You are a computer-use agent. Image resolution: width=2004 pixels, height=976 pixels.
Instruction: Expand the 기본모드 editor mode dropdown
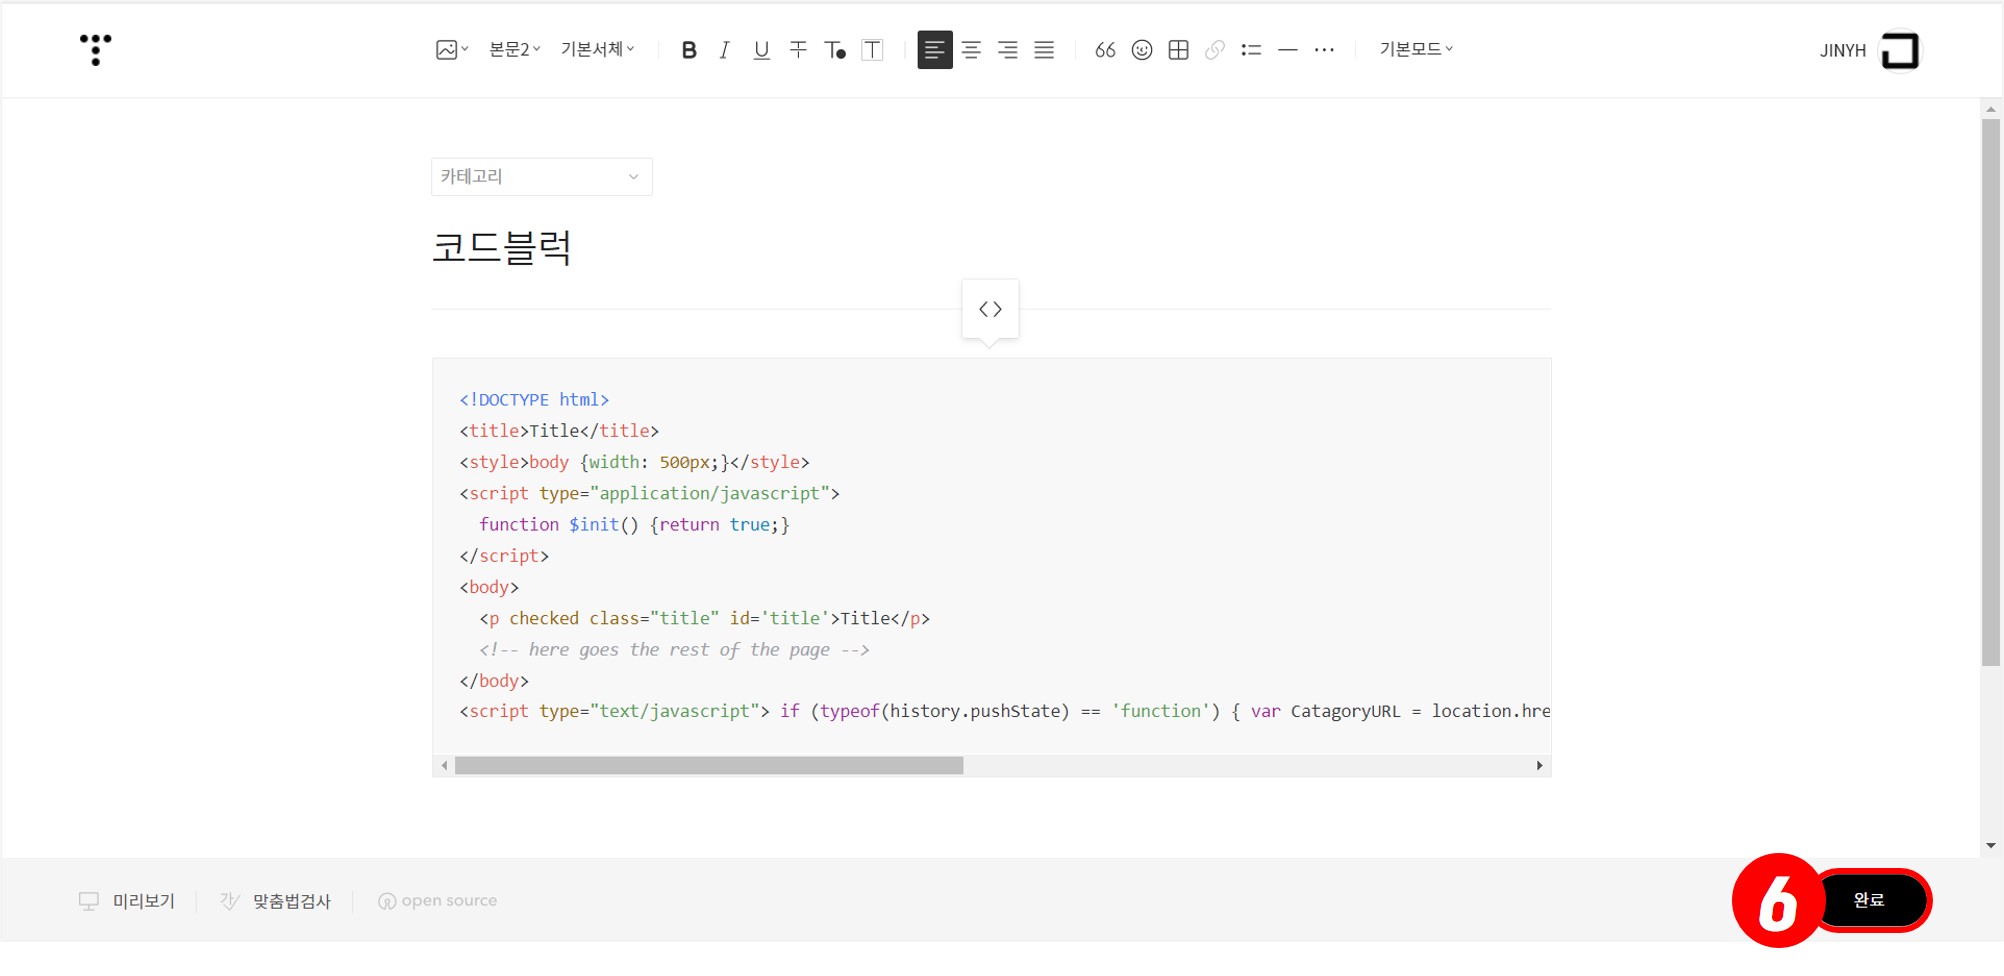pyautogui.click(x=1416, y=49)
